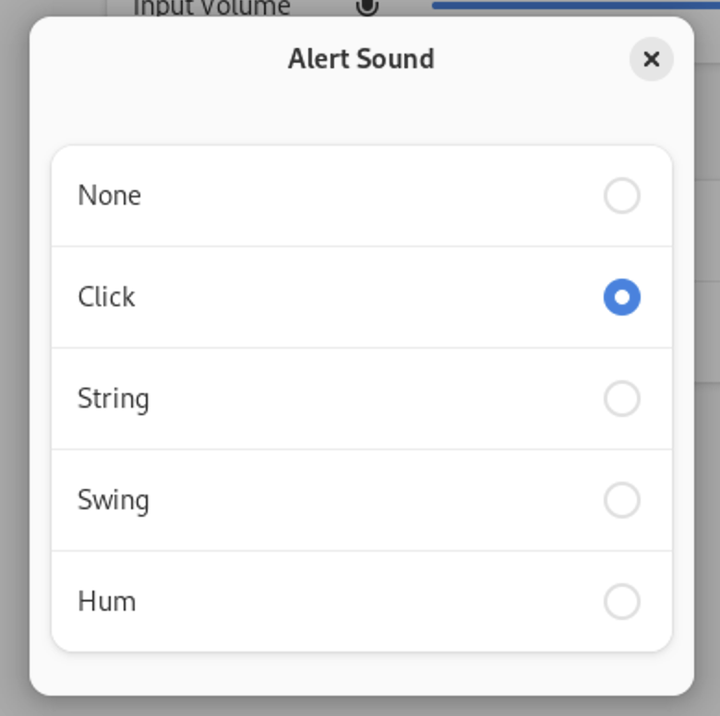Click the middle of the Hum row
Image resolution: width=720 pixels, height=716 pixels.
[361, 602]
